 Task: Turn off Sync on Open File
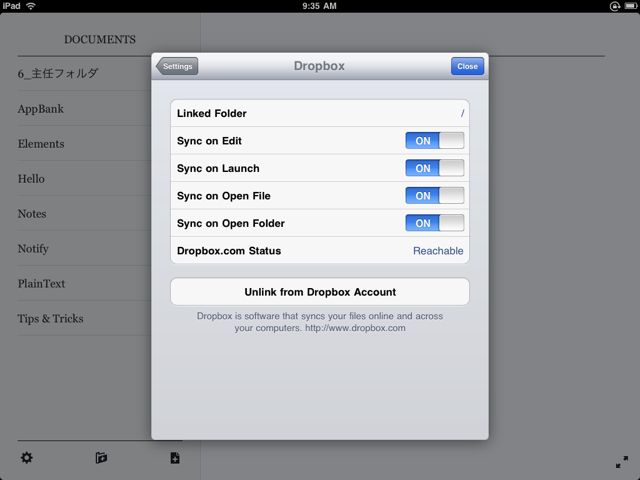click(435, 196)
